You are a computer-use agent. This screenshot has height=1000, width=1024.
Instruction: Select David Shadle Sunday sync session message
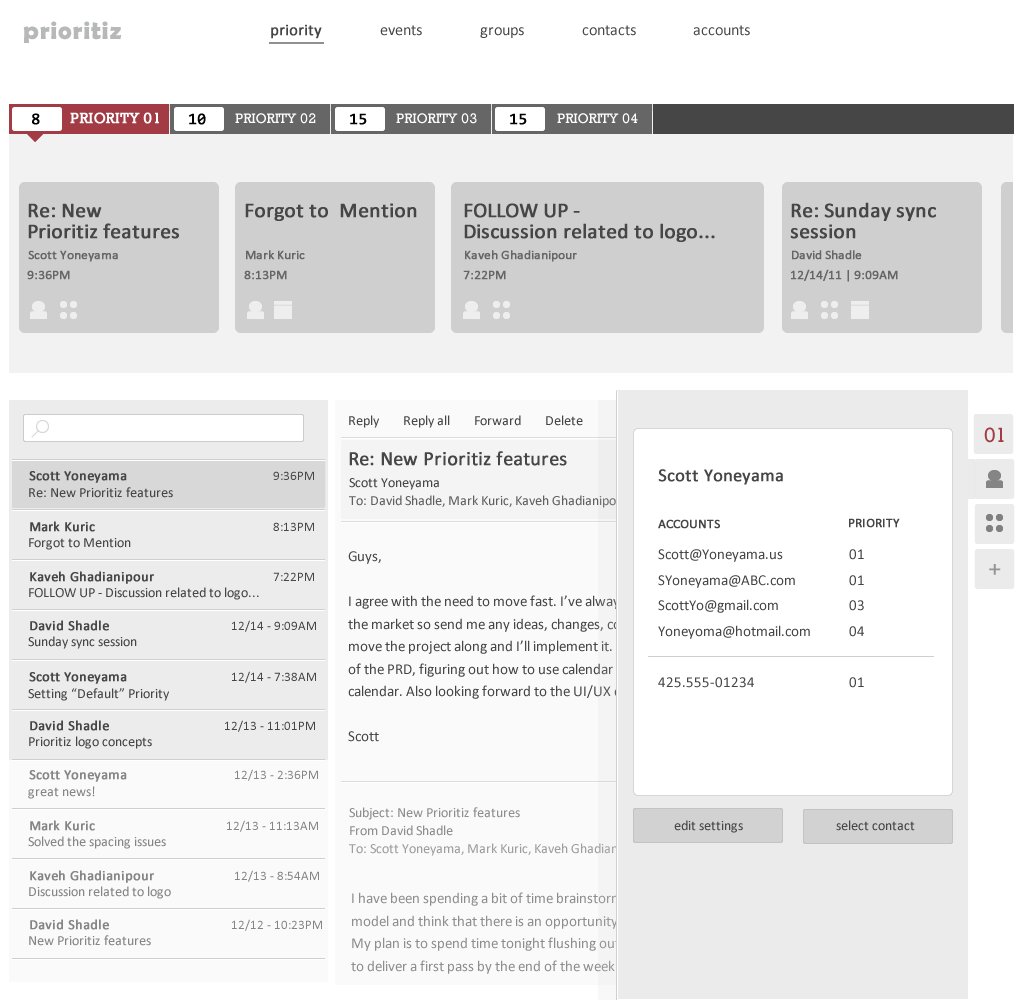tap(168, 634)
